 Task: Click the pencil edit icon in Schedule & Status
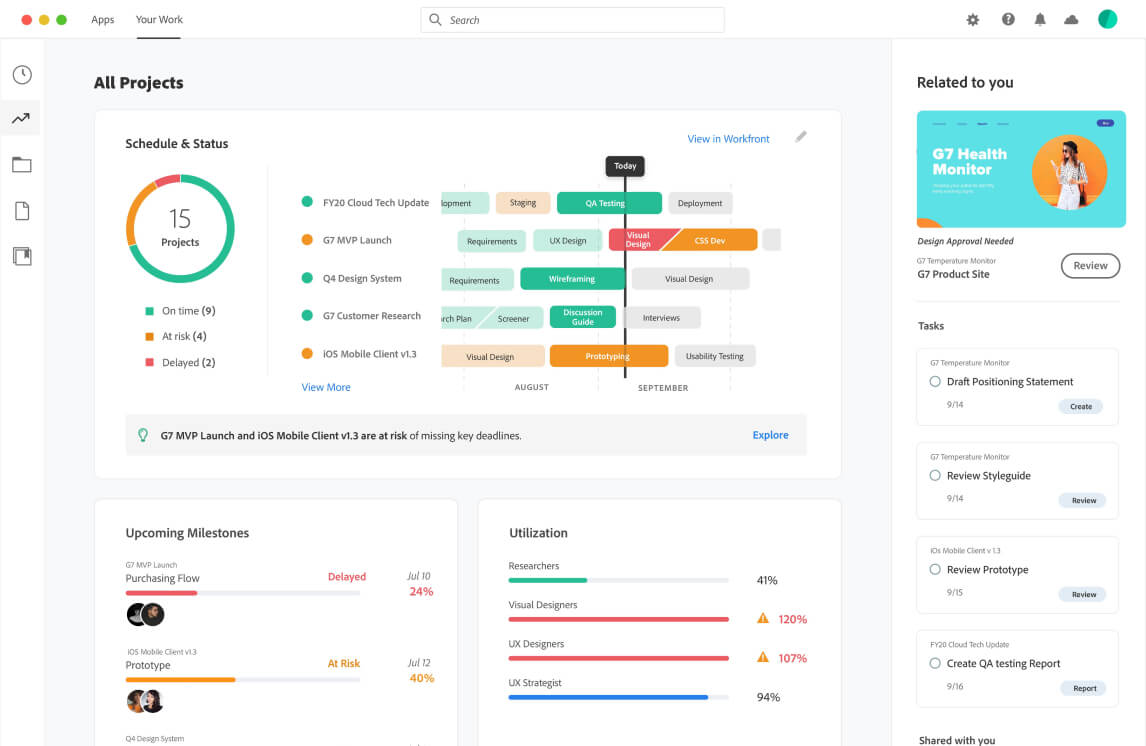(801, 137)
